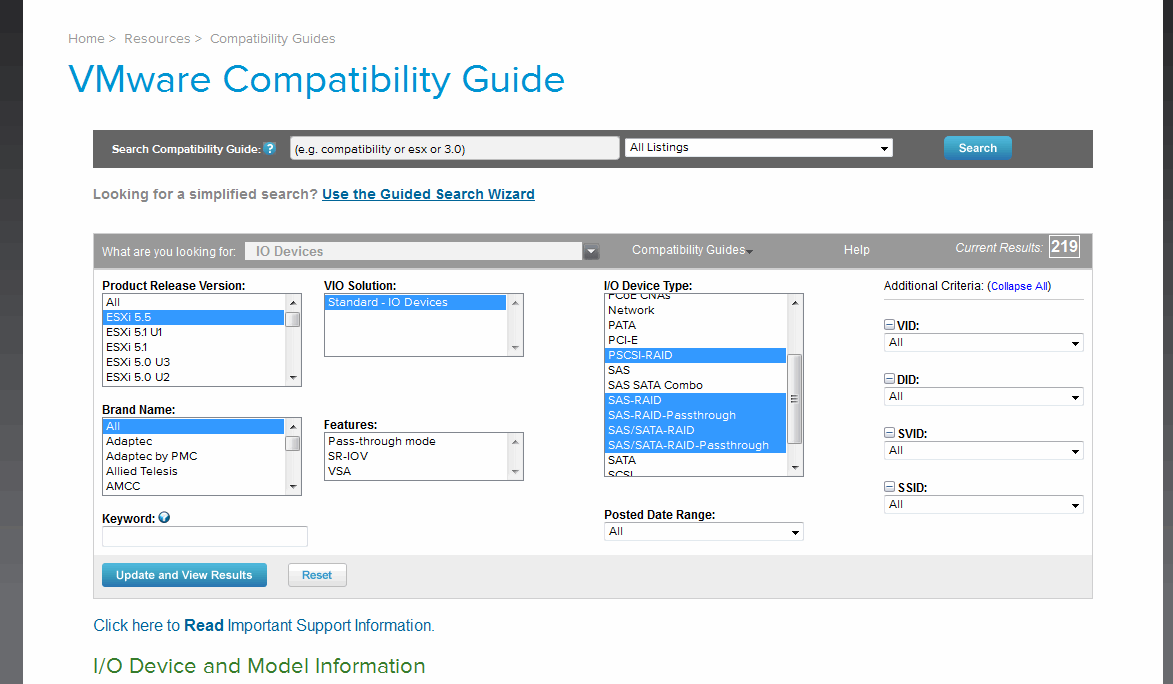This screenshot has height=684, width=1173.
Task: Select ESXi 5.0 U3 release version
Action: tap(193, 362)
